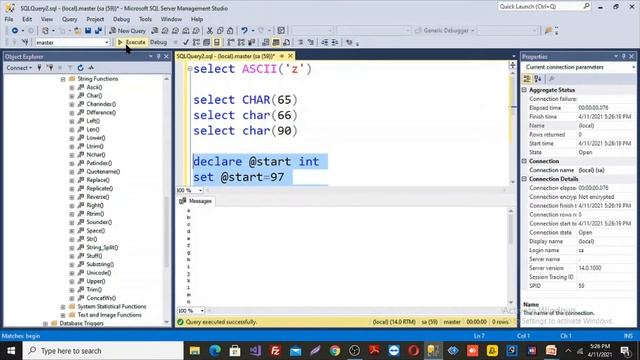Image resolution: width=640 pixels, height=360 pixels.
Task: Open the Tools menu
Action: [x=145, y=19]
